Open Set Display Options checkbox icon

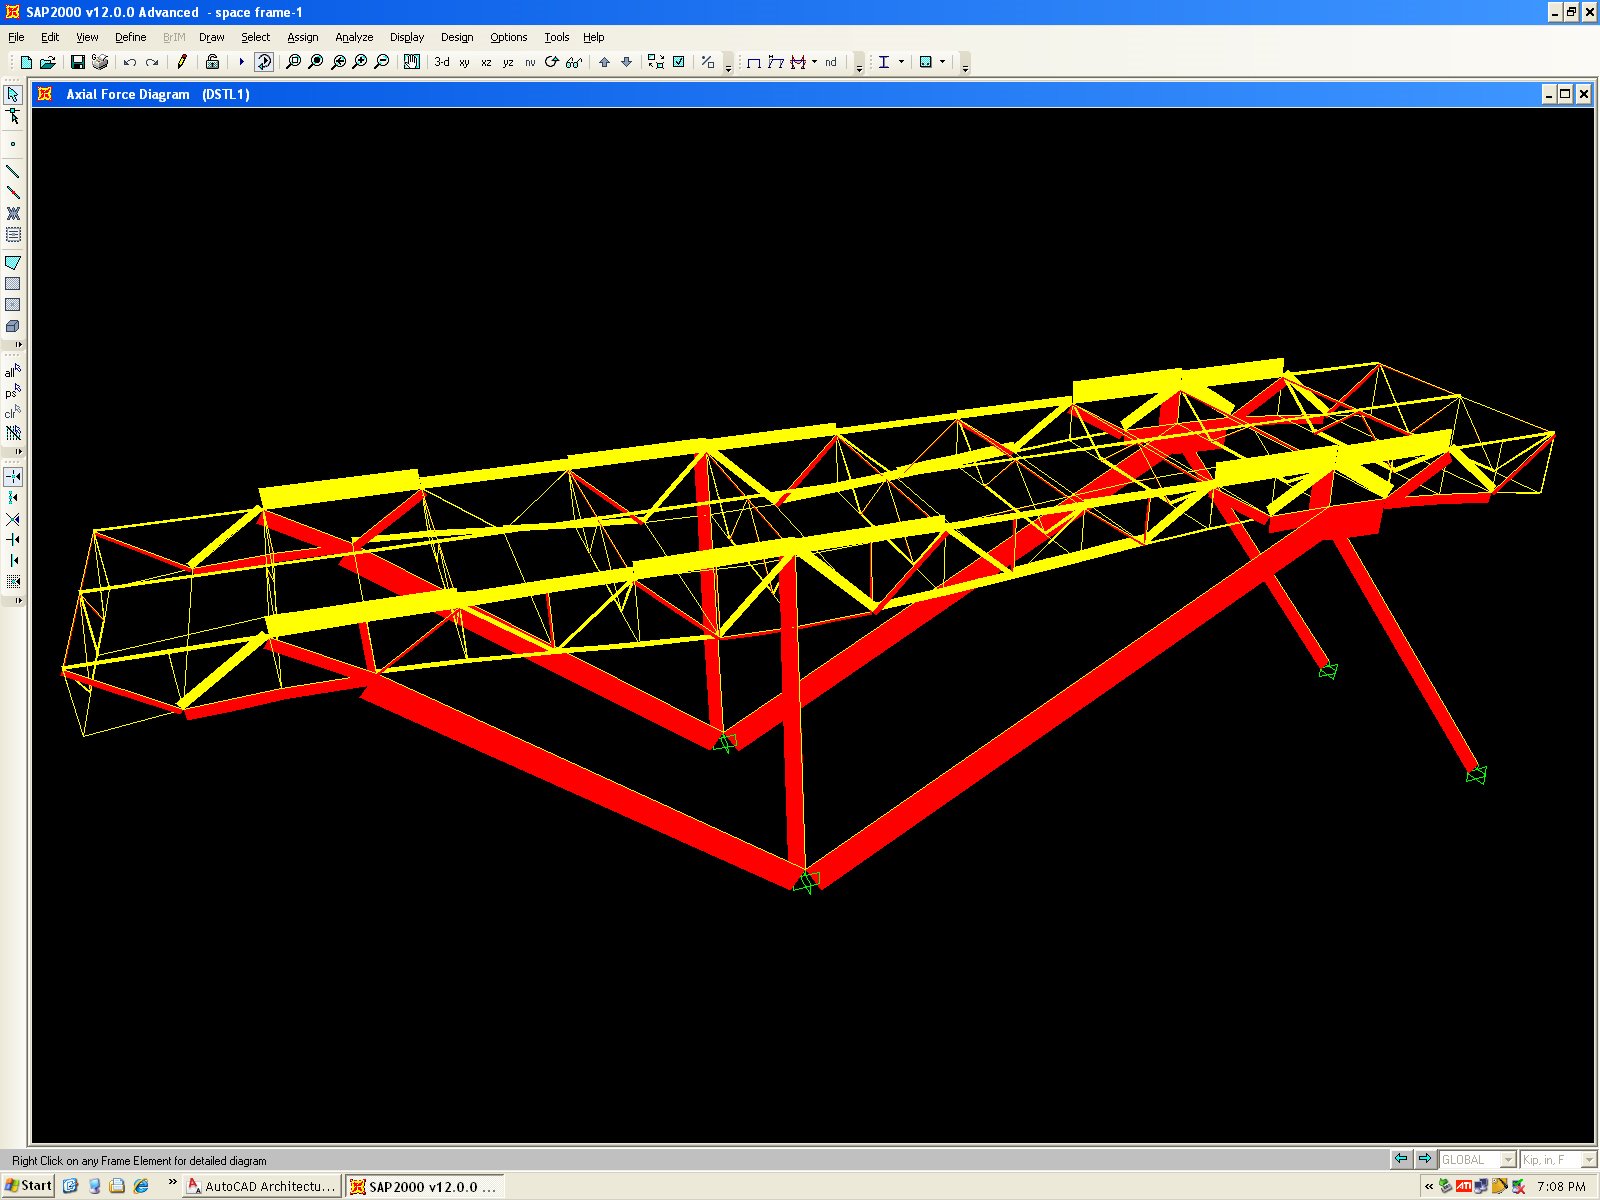pyautogui.click(x=679, y=62)
